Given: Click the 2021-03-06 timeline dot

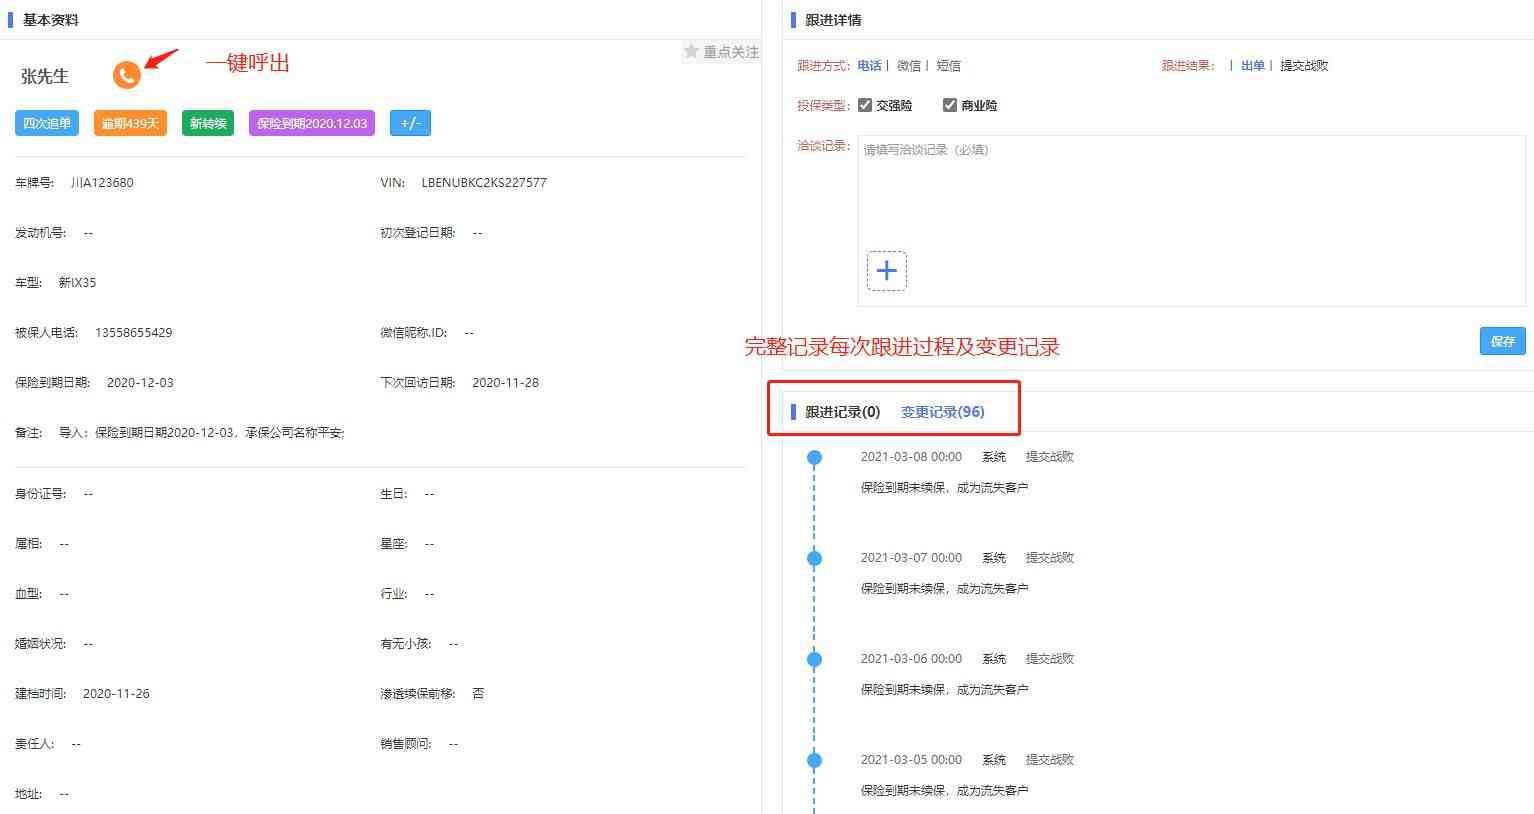Looking at the screenshot, I should 814,659.
